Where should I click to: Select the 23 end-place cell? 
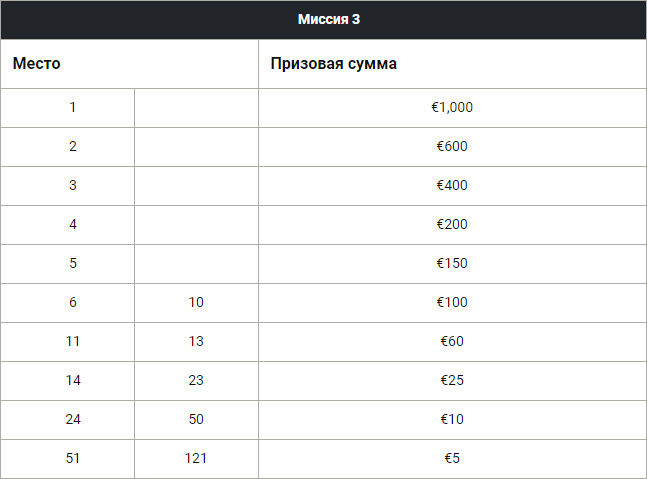point(196,380)
